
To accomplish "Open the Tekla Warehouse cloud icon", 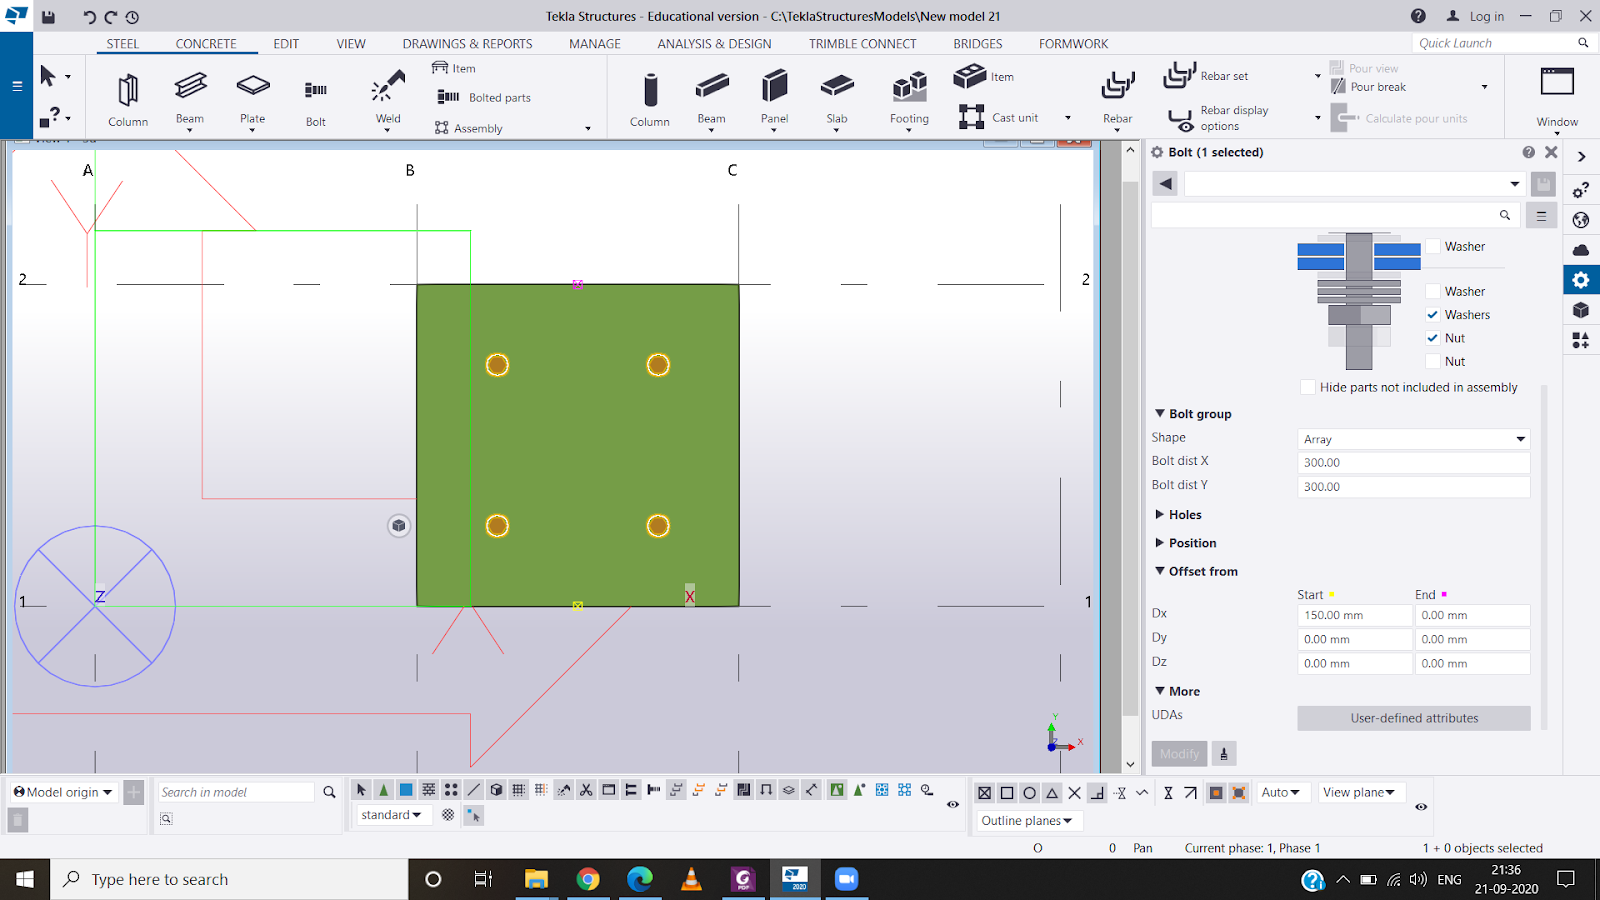I will [1581, 250].
